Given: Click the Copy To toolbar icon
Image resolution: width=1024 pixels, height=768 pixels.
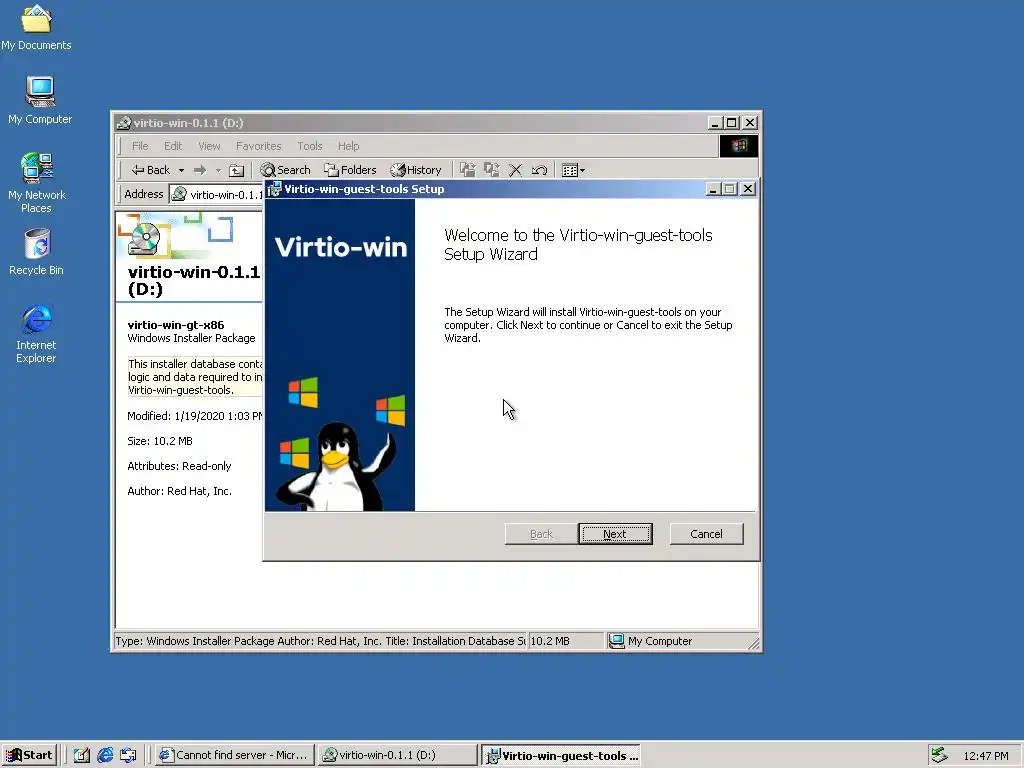Looking at the screenshot, I should (492, 170).
